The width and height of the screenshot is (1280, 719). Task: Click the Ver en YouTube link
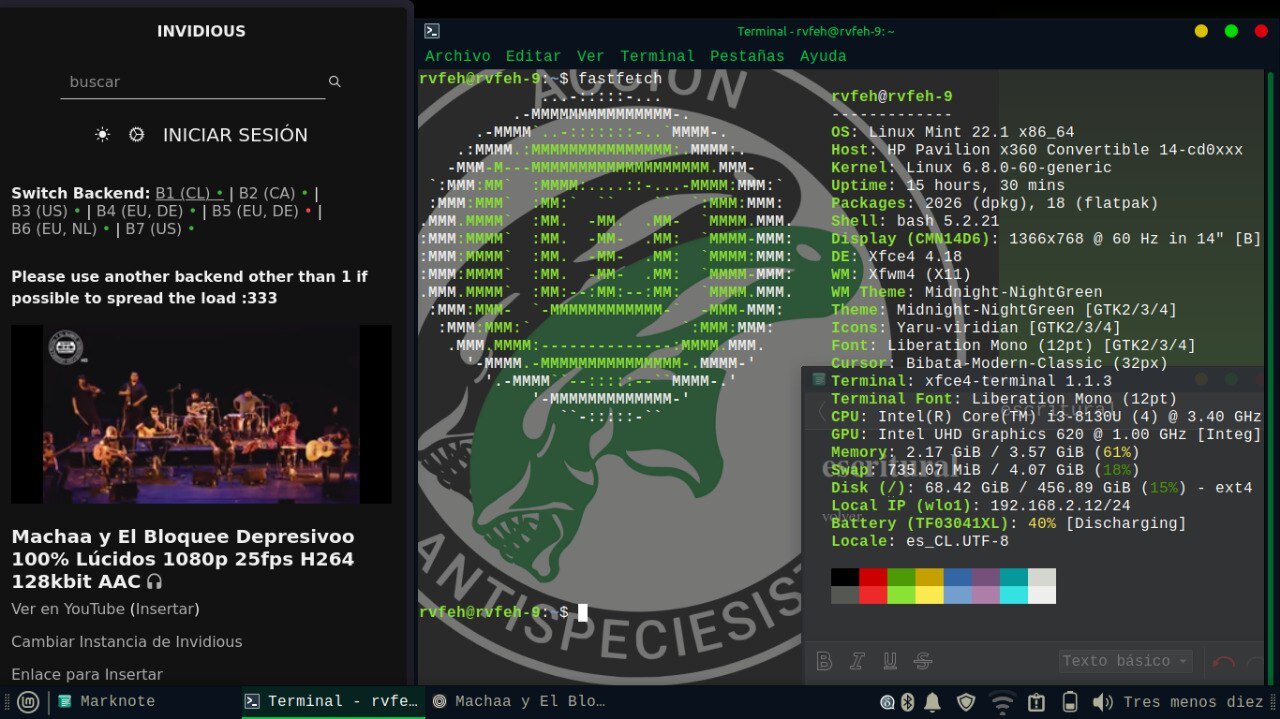[x=68, y=609]
